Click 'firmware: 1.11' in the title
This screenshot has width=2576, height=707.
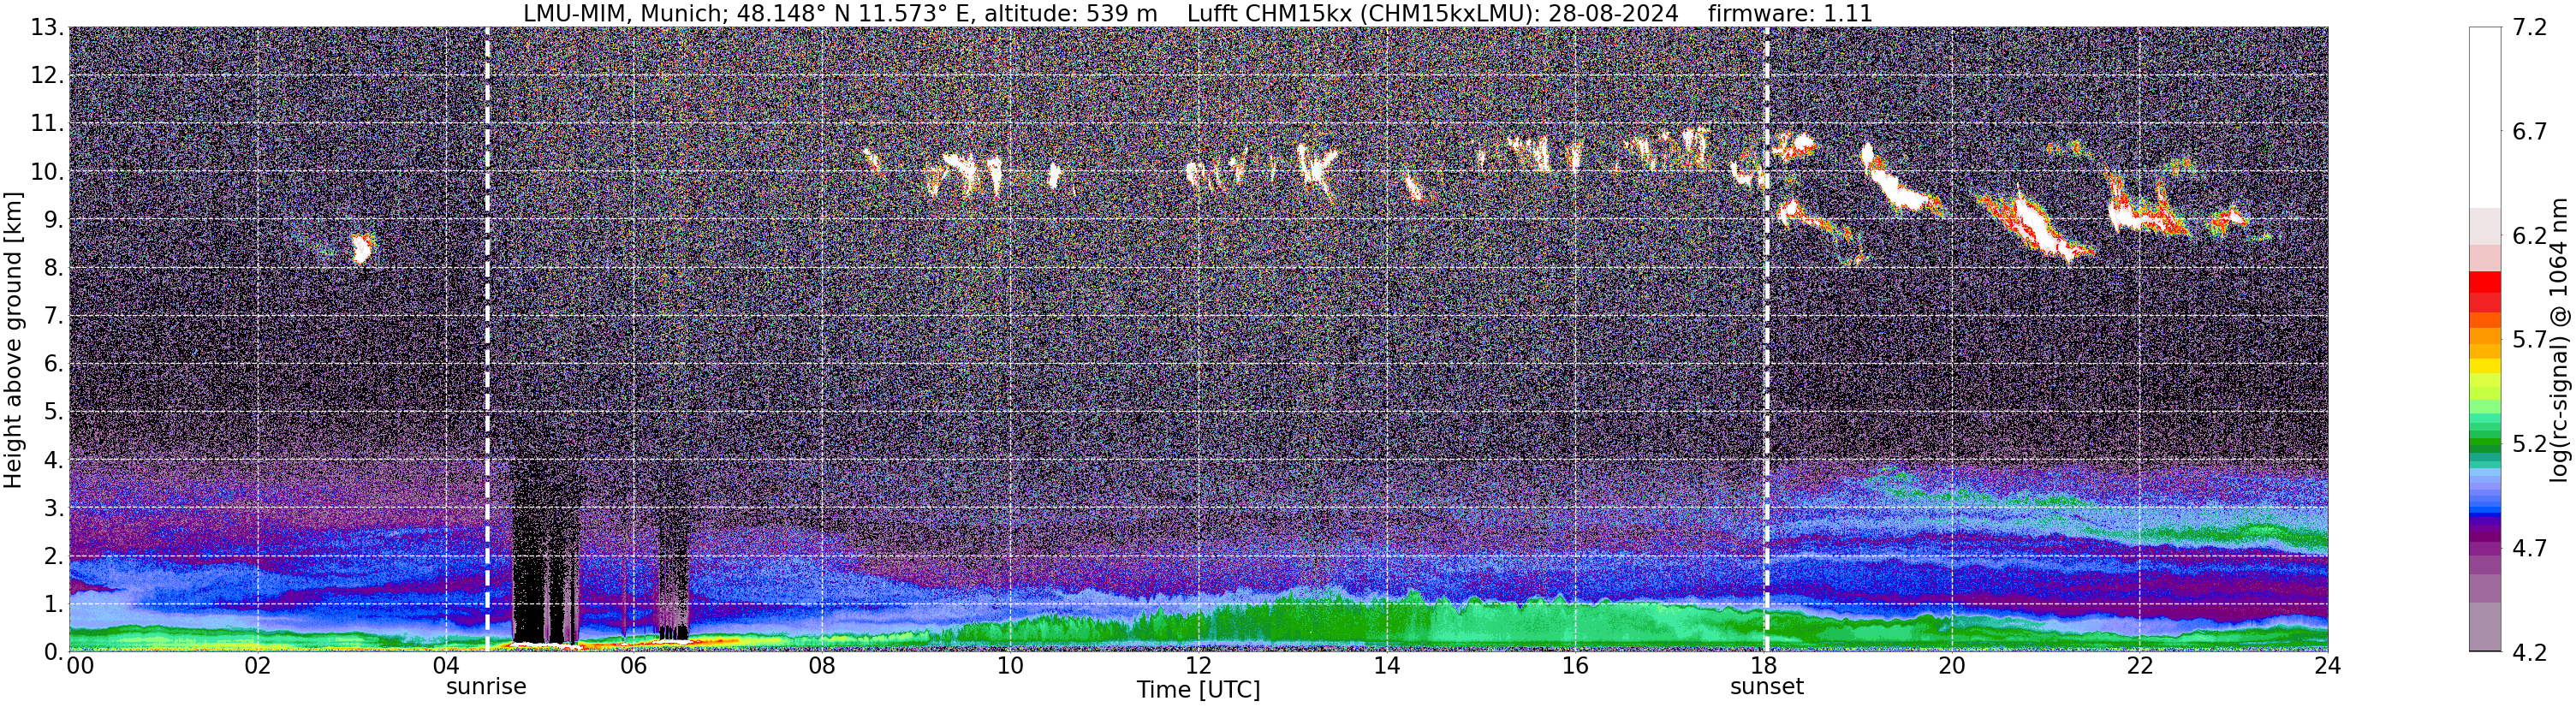pos(1790,14)
